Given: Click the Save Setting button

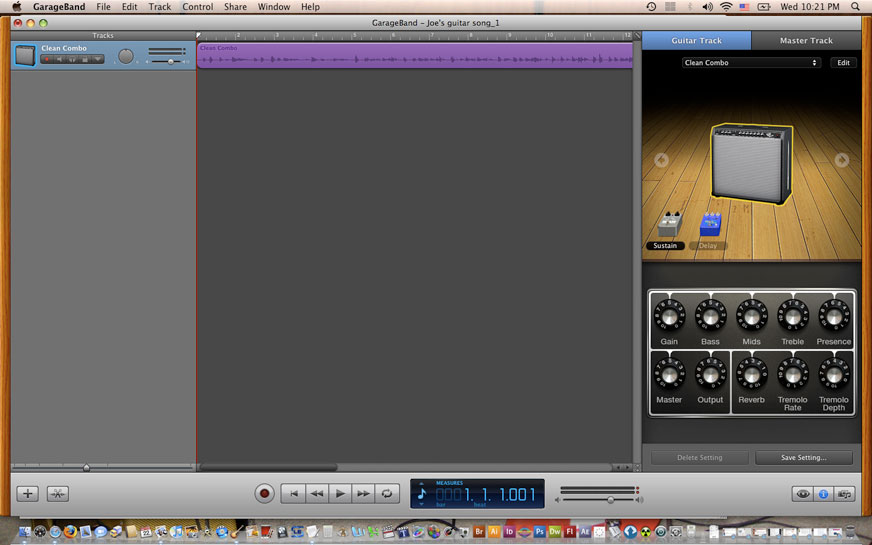Looking at the screenshot, I should click(804, 458).
